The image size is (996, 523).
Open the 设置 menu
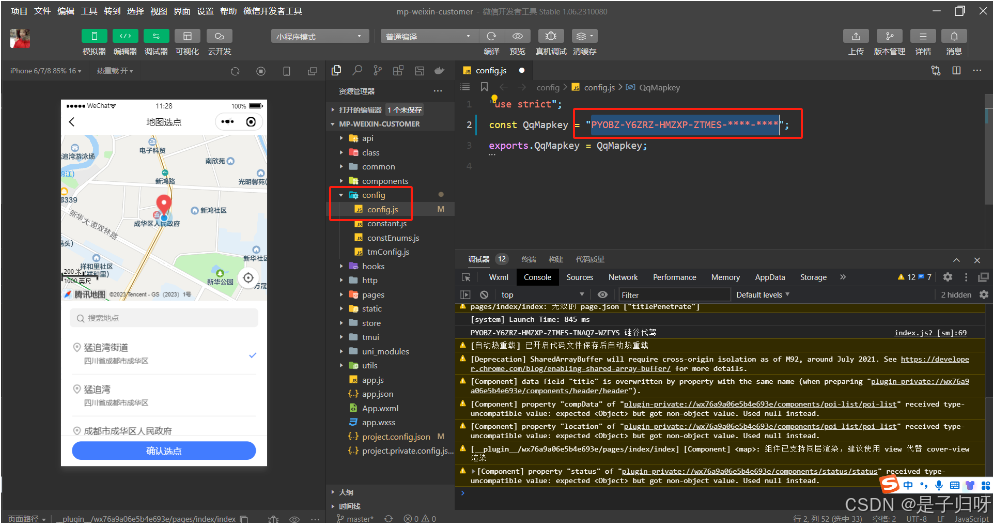(x=205, y=11)
